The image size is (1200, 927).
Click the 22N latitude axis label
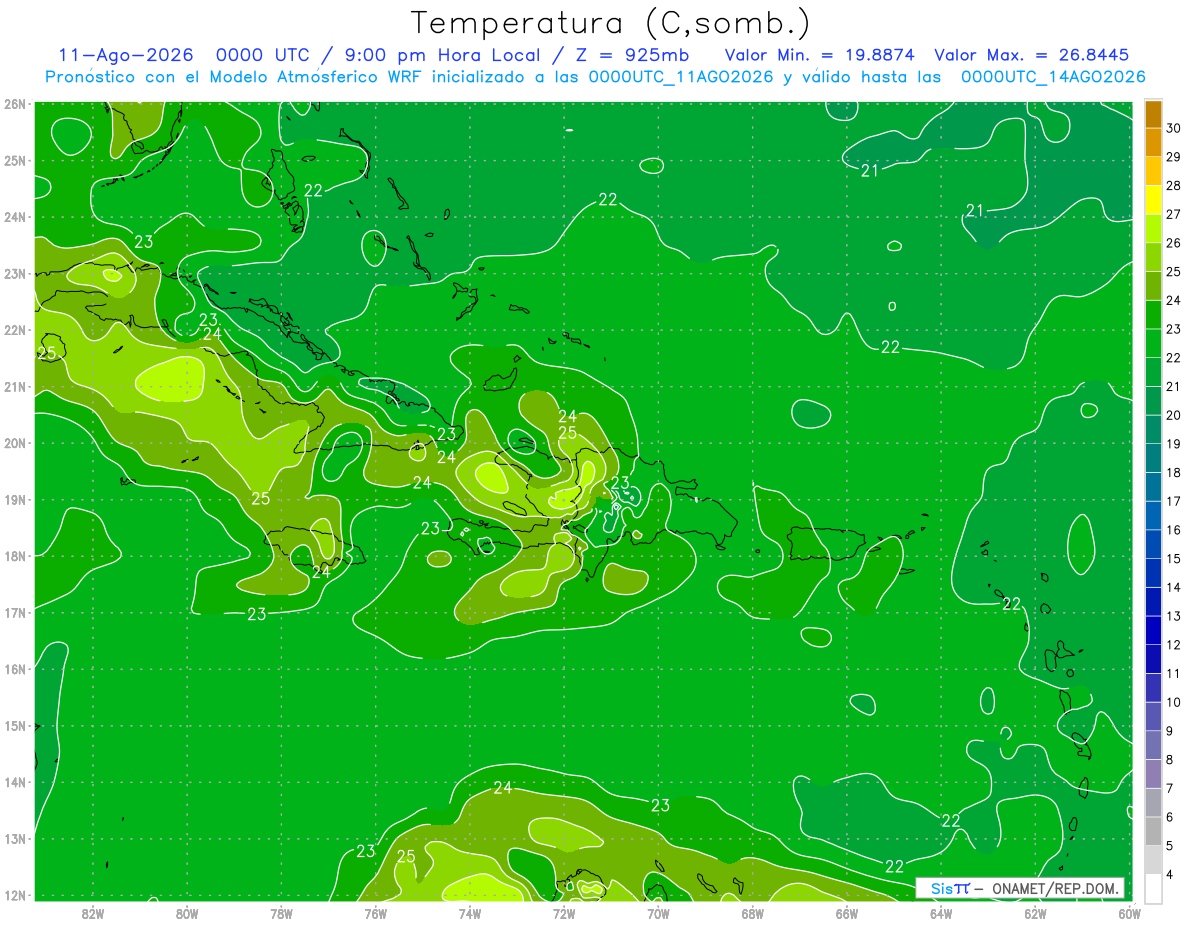[15, 330]
